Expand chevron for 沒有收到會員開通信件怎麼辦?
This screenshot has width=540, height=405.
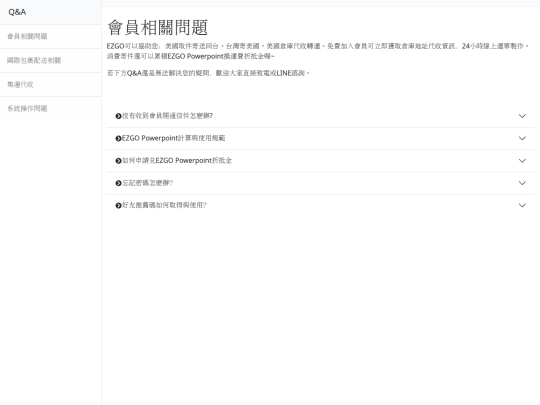[x=522, y=116]
